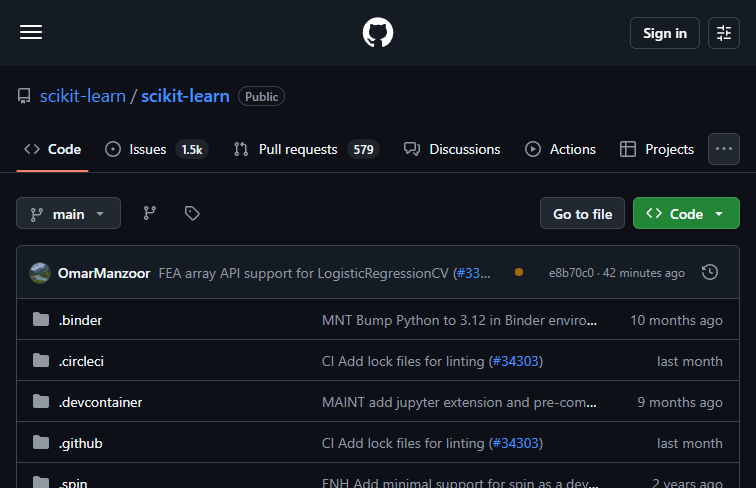Go to GitHub homepage via Octocat logo
The width and height of the screenshot is (756, 488).
(x=378, y=33)
